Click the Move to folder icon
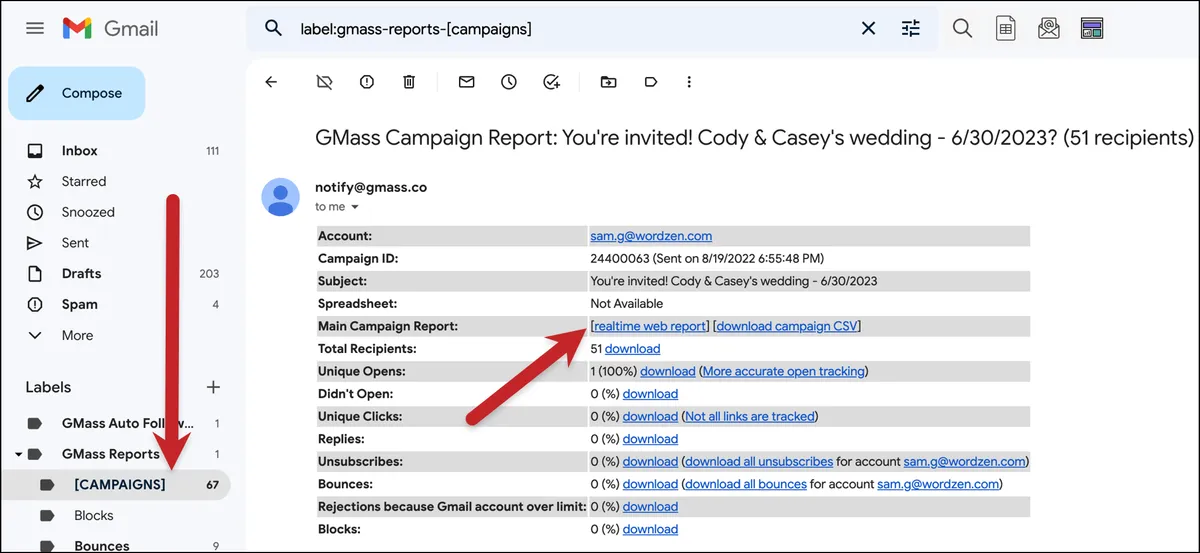 [x=608, y=82]
